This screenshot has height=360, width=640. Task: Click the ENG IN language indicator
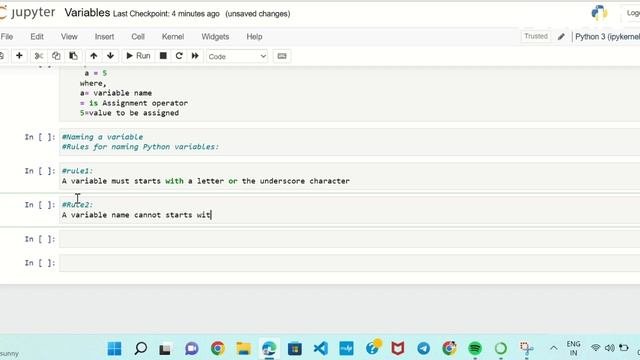[x=573, y=348]
